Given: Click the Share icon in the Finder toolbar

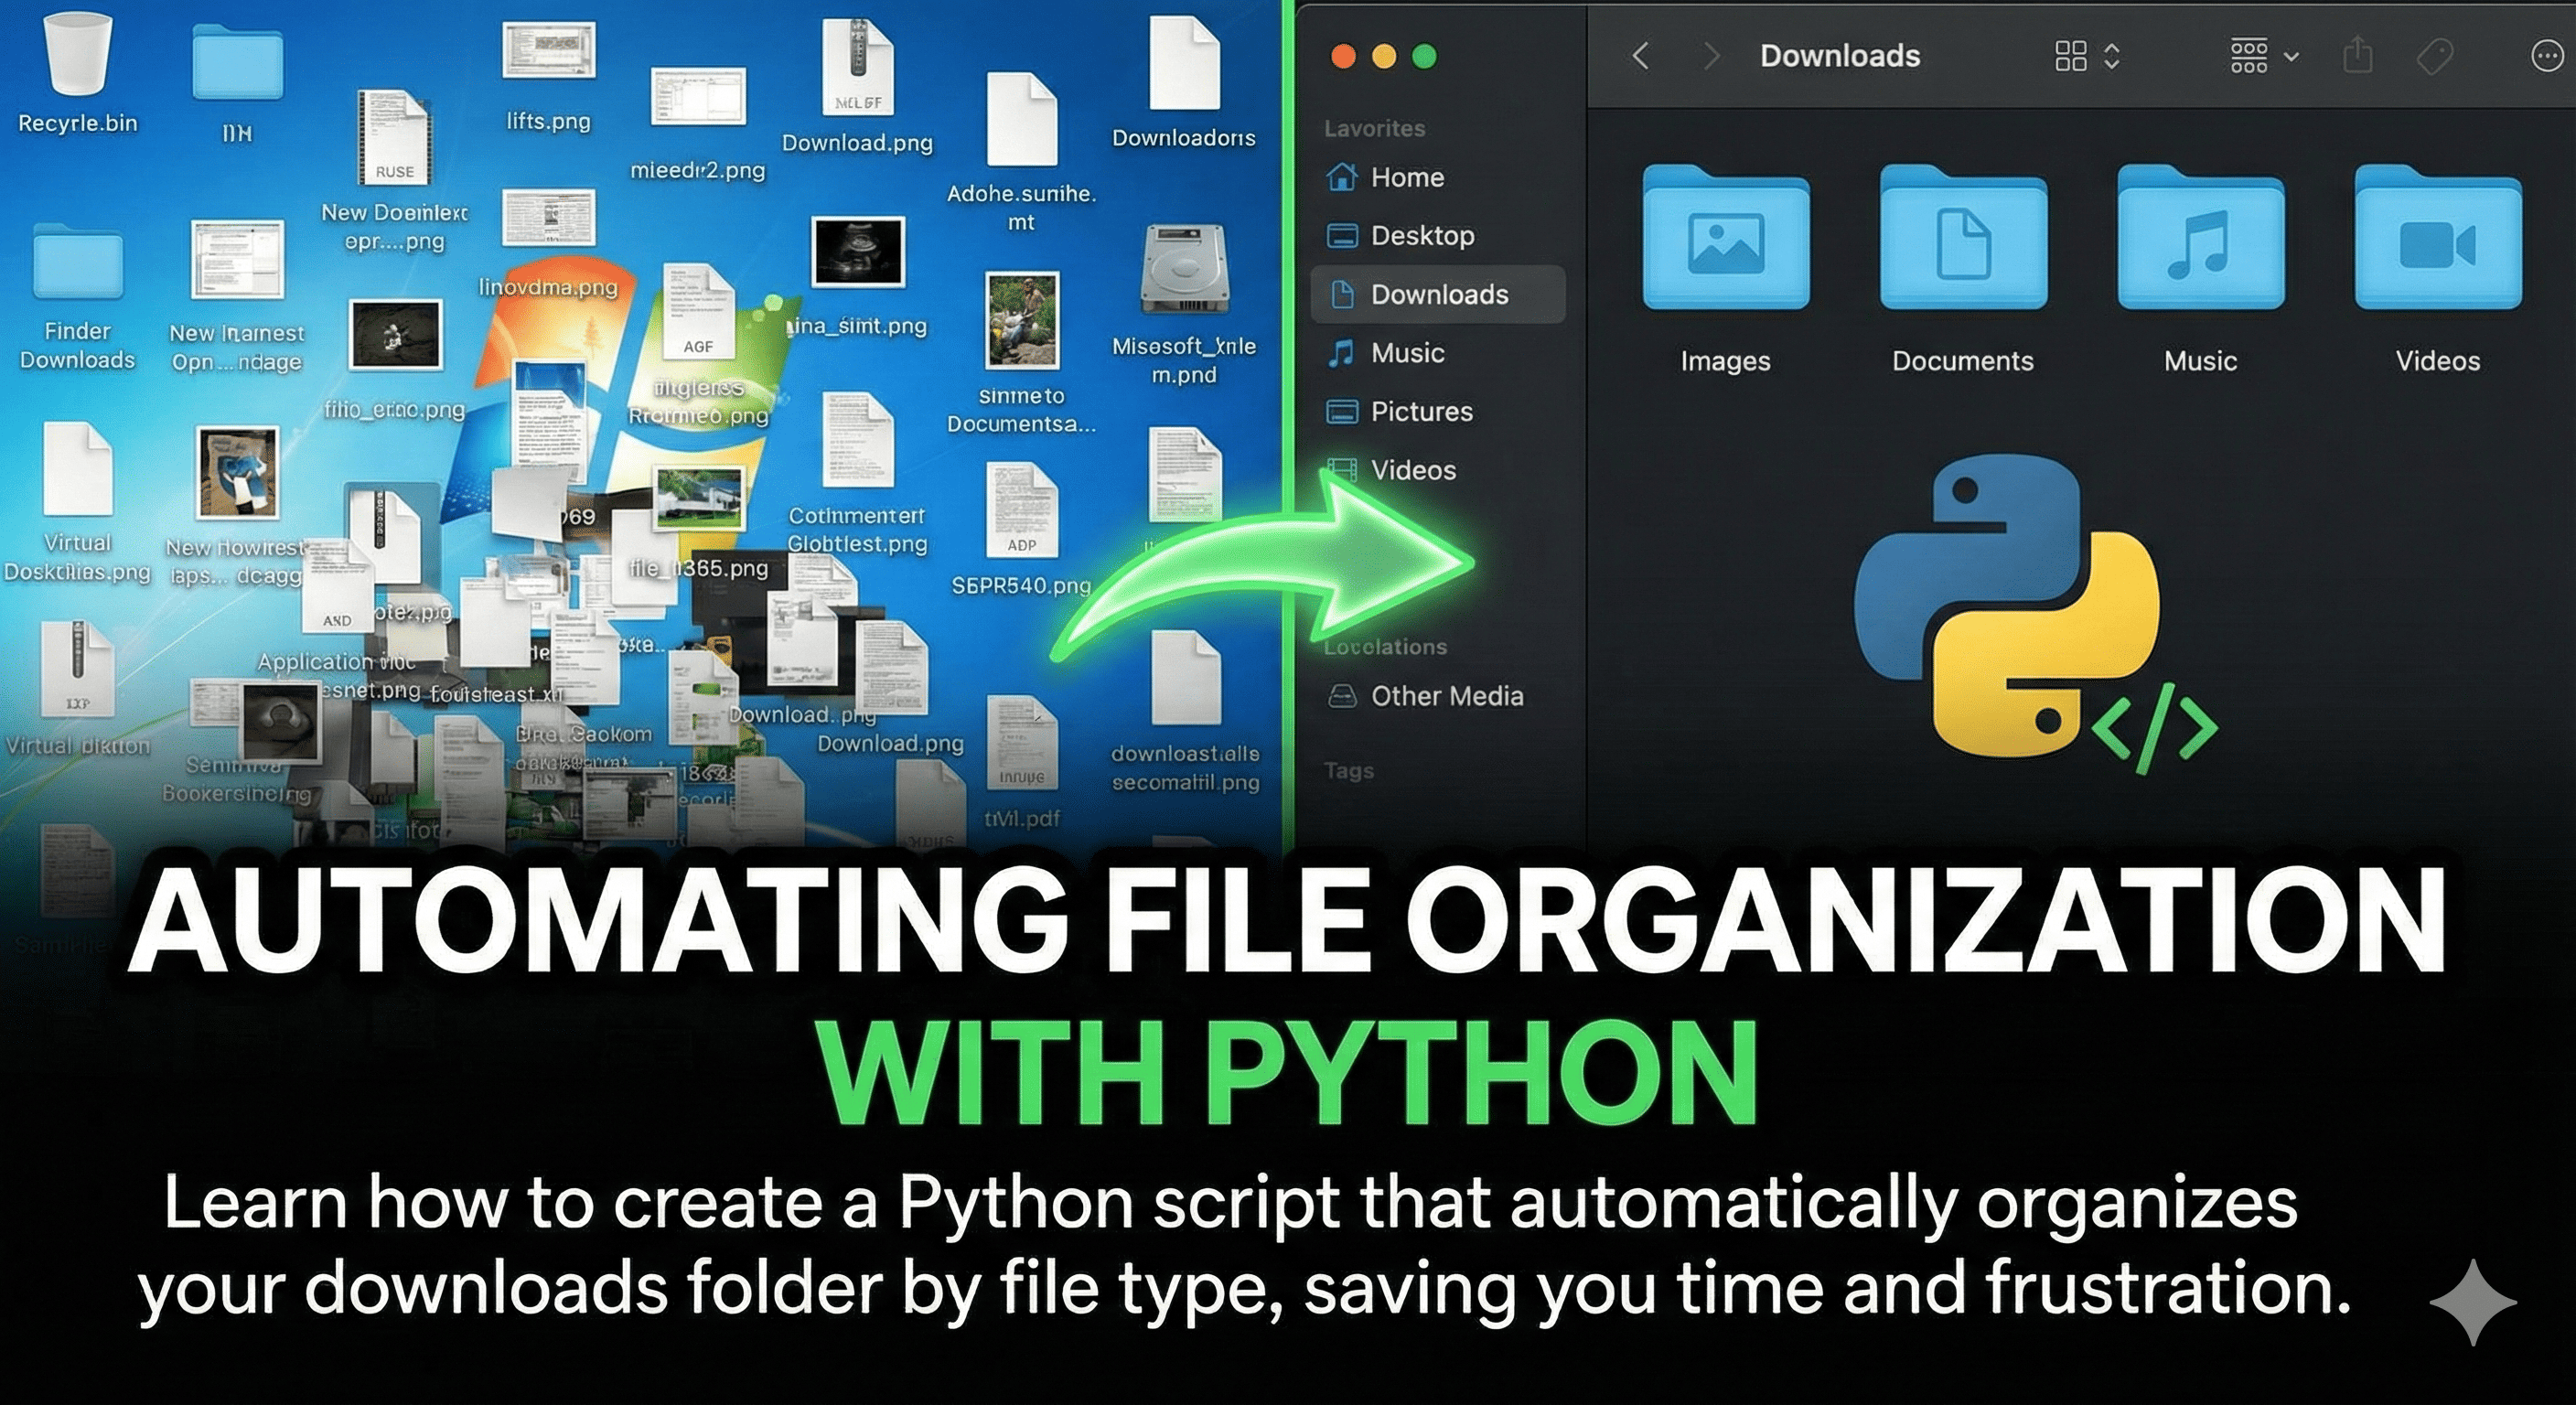Looking at the screenshot, I should coord(2358,56).
